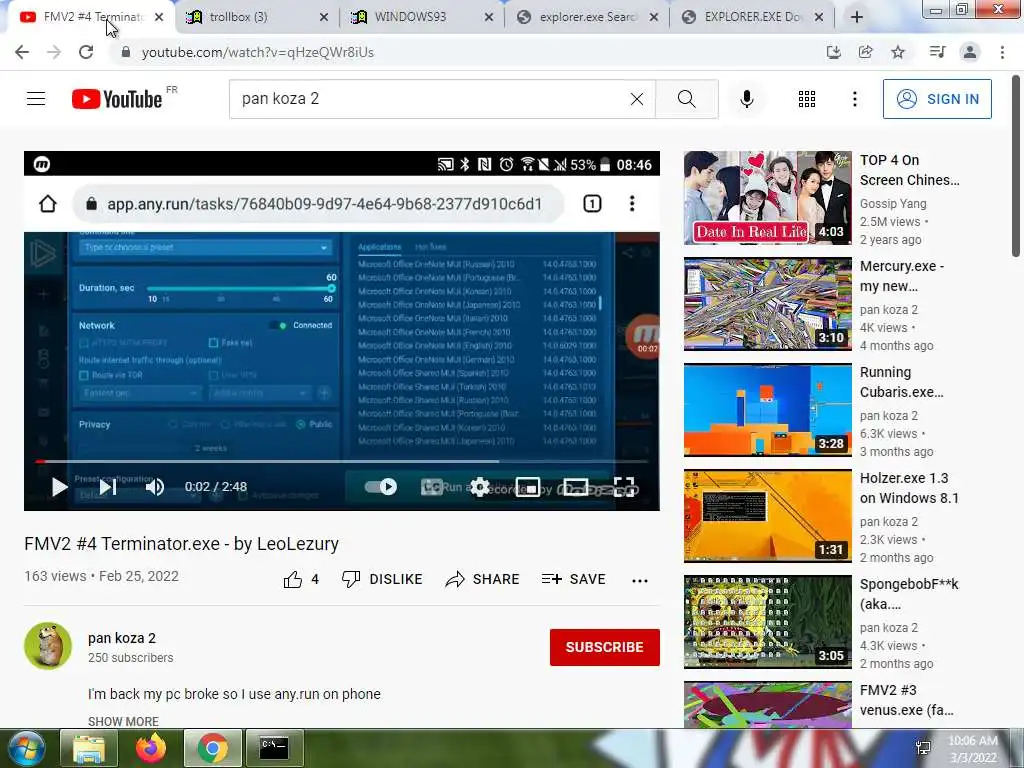Open Chrome profile avatar icon
1024x768 pixels.
[x=970, y=52]
